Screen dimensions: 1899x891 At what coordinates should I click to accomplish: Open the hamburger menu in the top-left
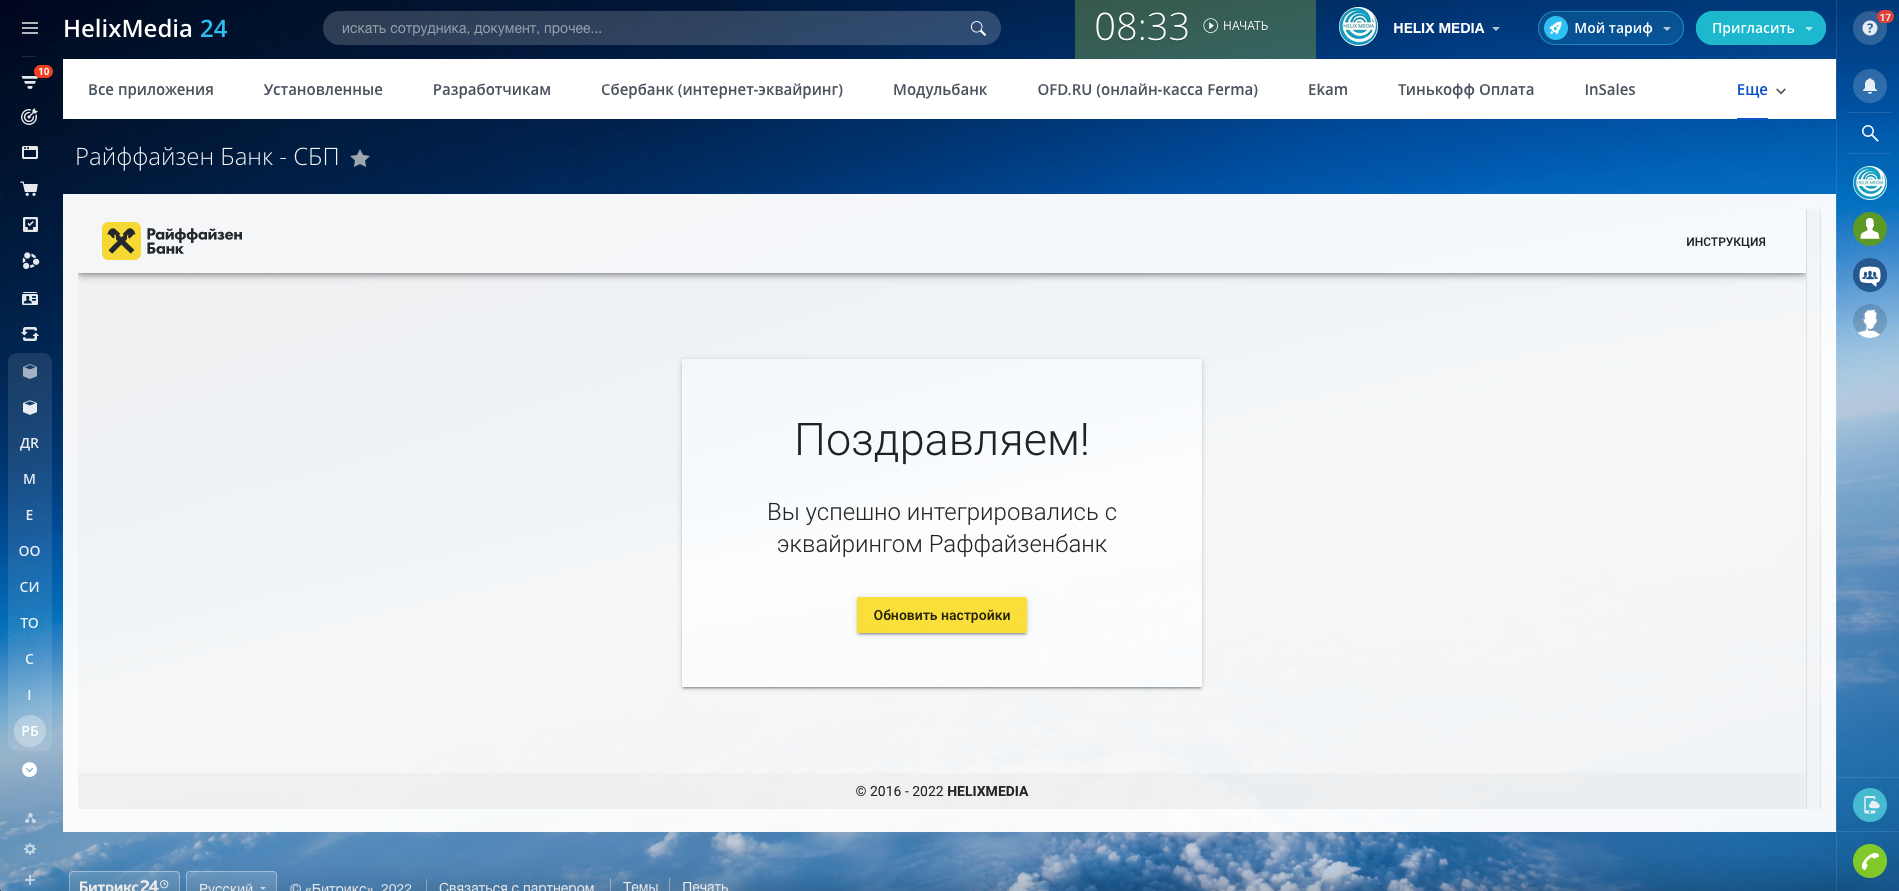point(30,28)
